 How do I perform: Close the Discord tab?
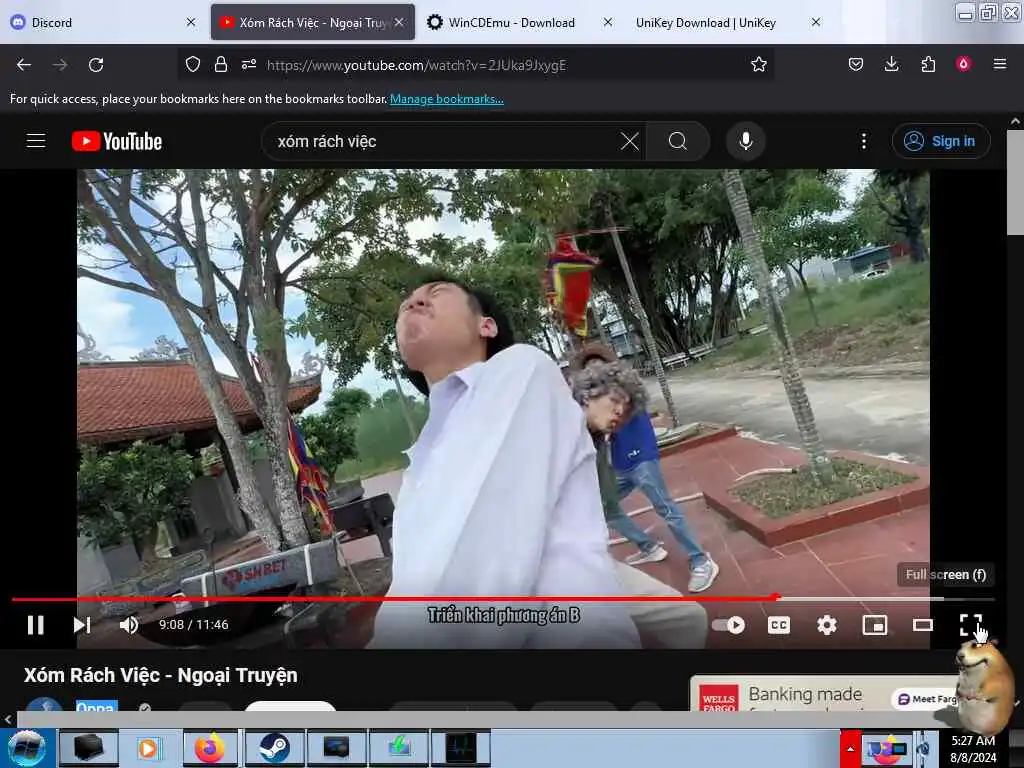point(191,22)
